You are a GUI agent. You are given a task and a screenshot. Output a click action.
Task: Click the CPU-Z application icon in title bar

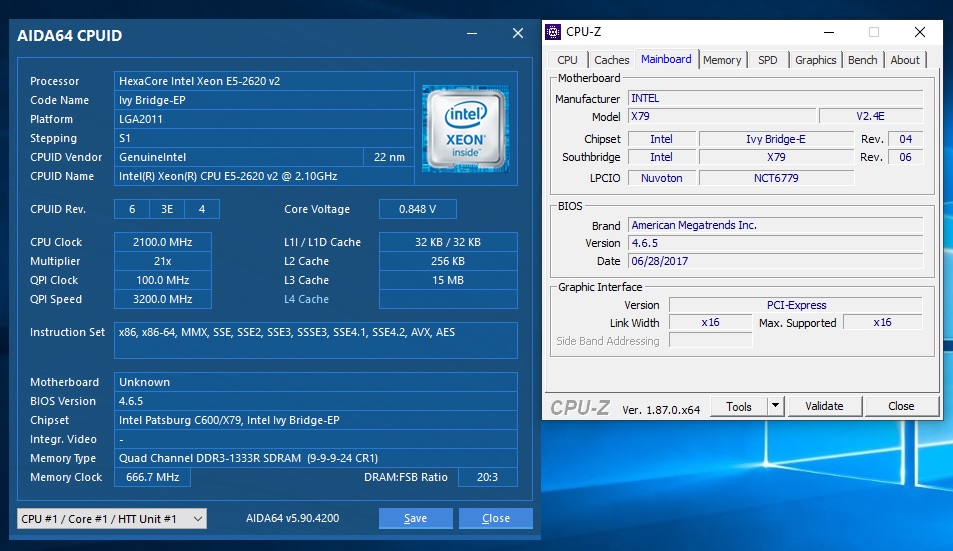552,32
